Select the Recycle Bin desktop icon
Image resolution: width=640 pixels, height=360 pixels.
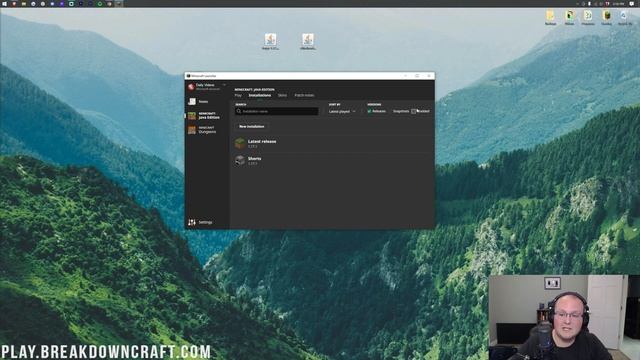[624, 18]
